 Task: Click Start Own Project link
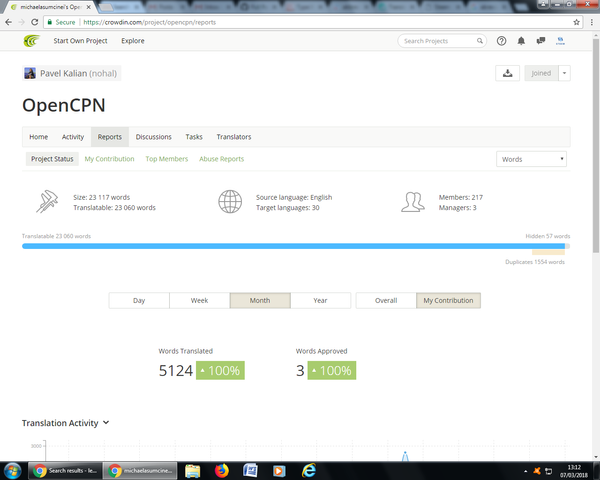pos(80,41)
